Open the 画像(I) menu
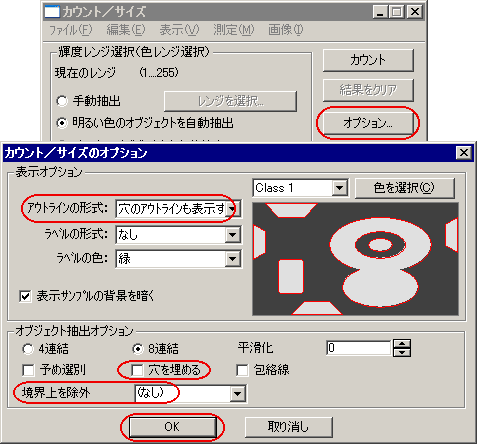This screenshot has height=444, width=477. point(286,30)
